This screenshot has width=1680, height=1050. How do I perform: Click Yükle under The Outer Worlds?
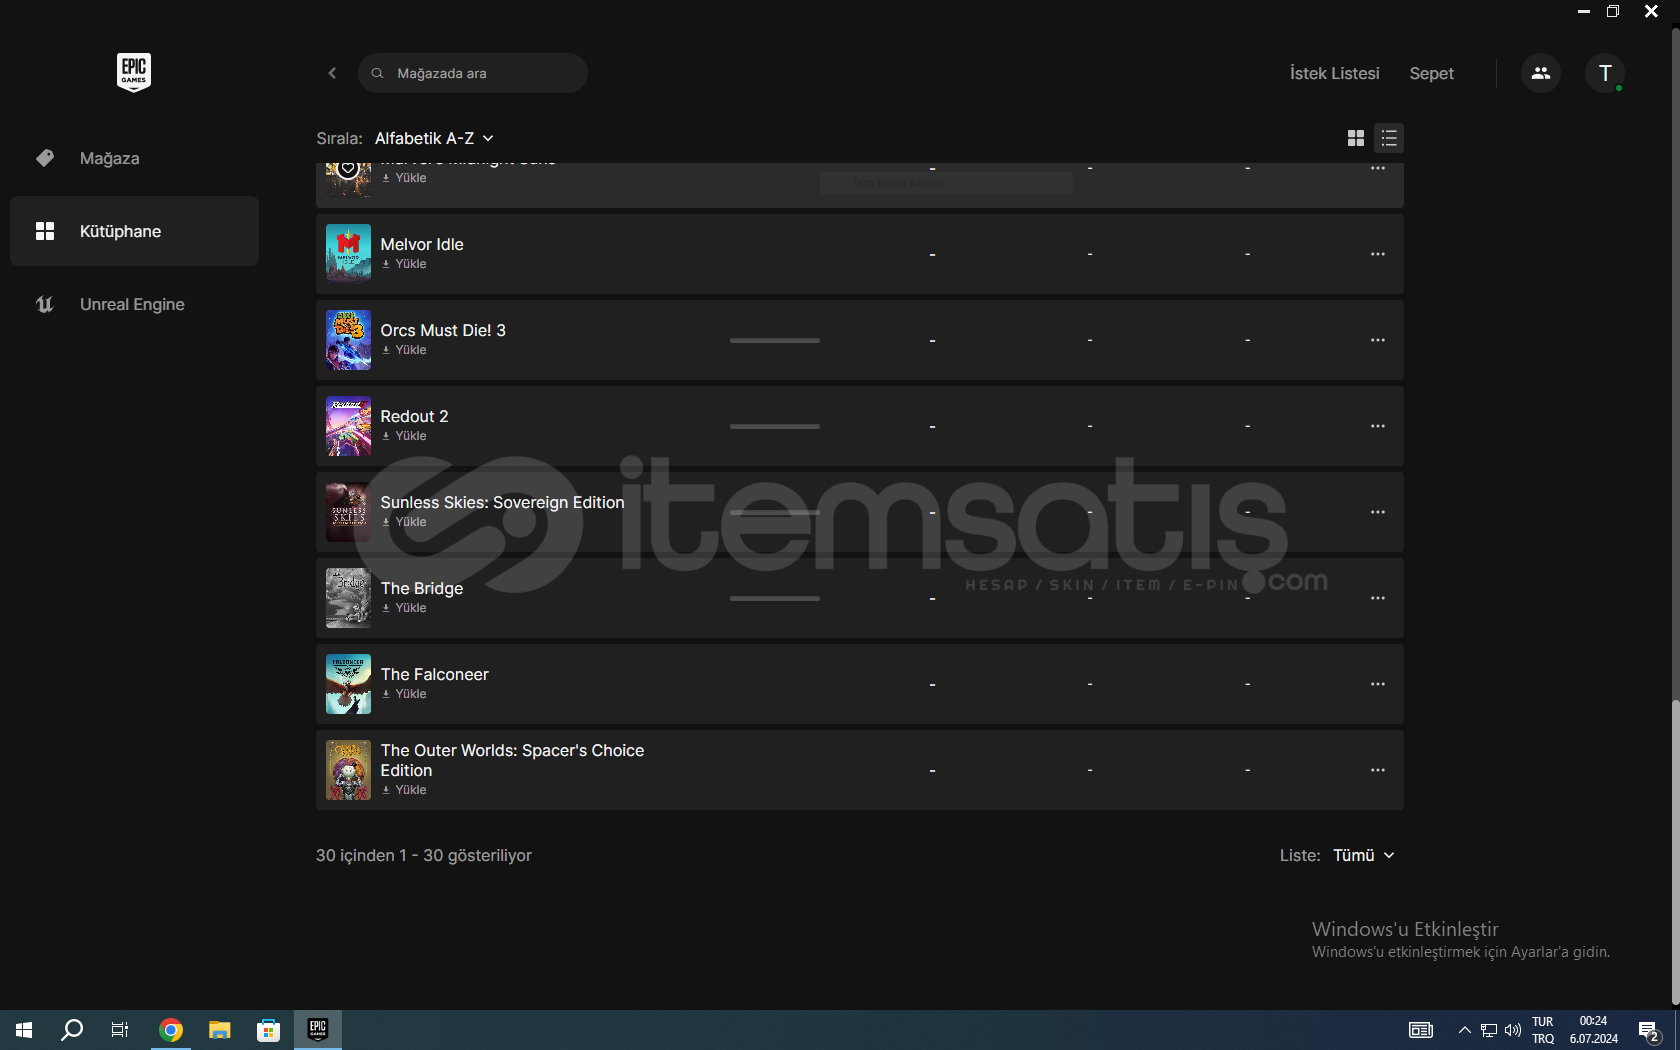click(404, 790)
